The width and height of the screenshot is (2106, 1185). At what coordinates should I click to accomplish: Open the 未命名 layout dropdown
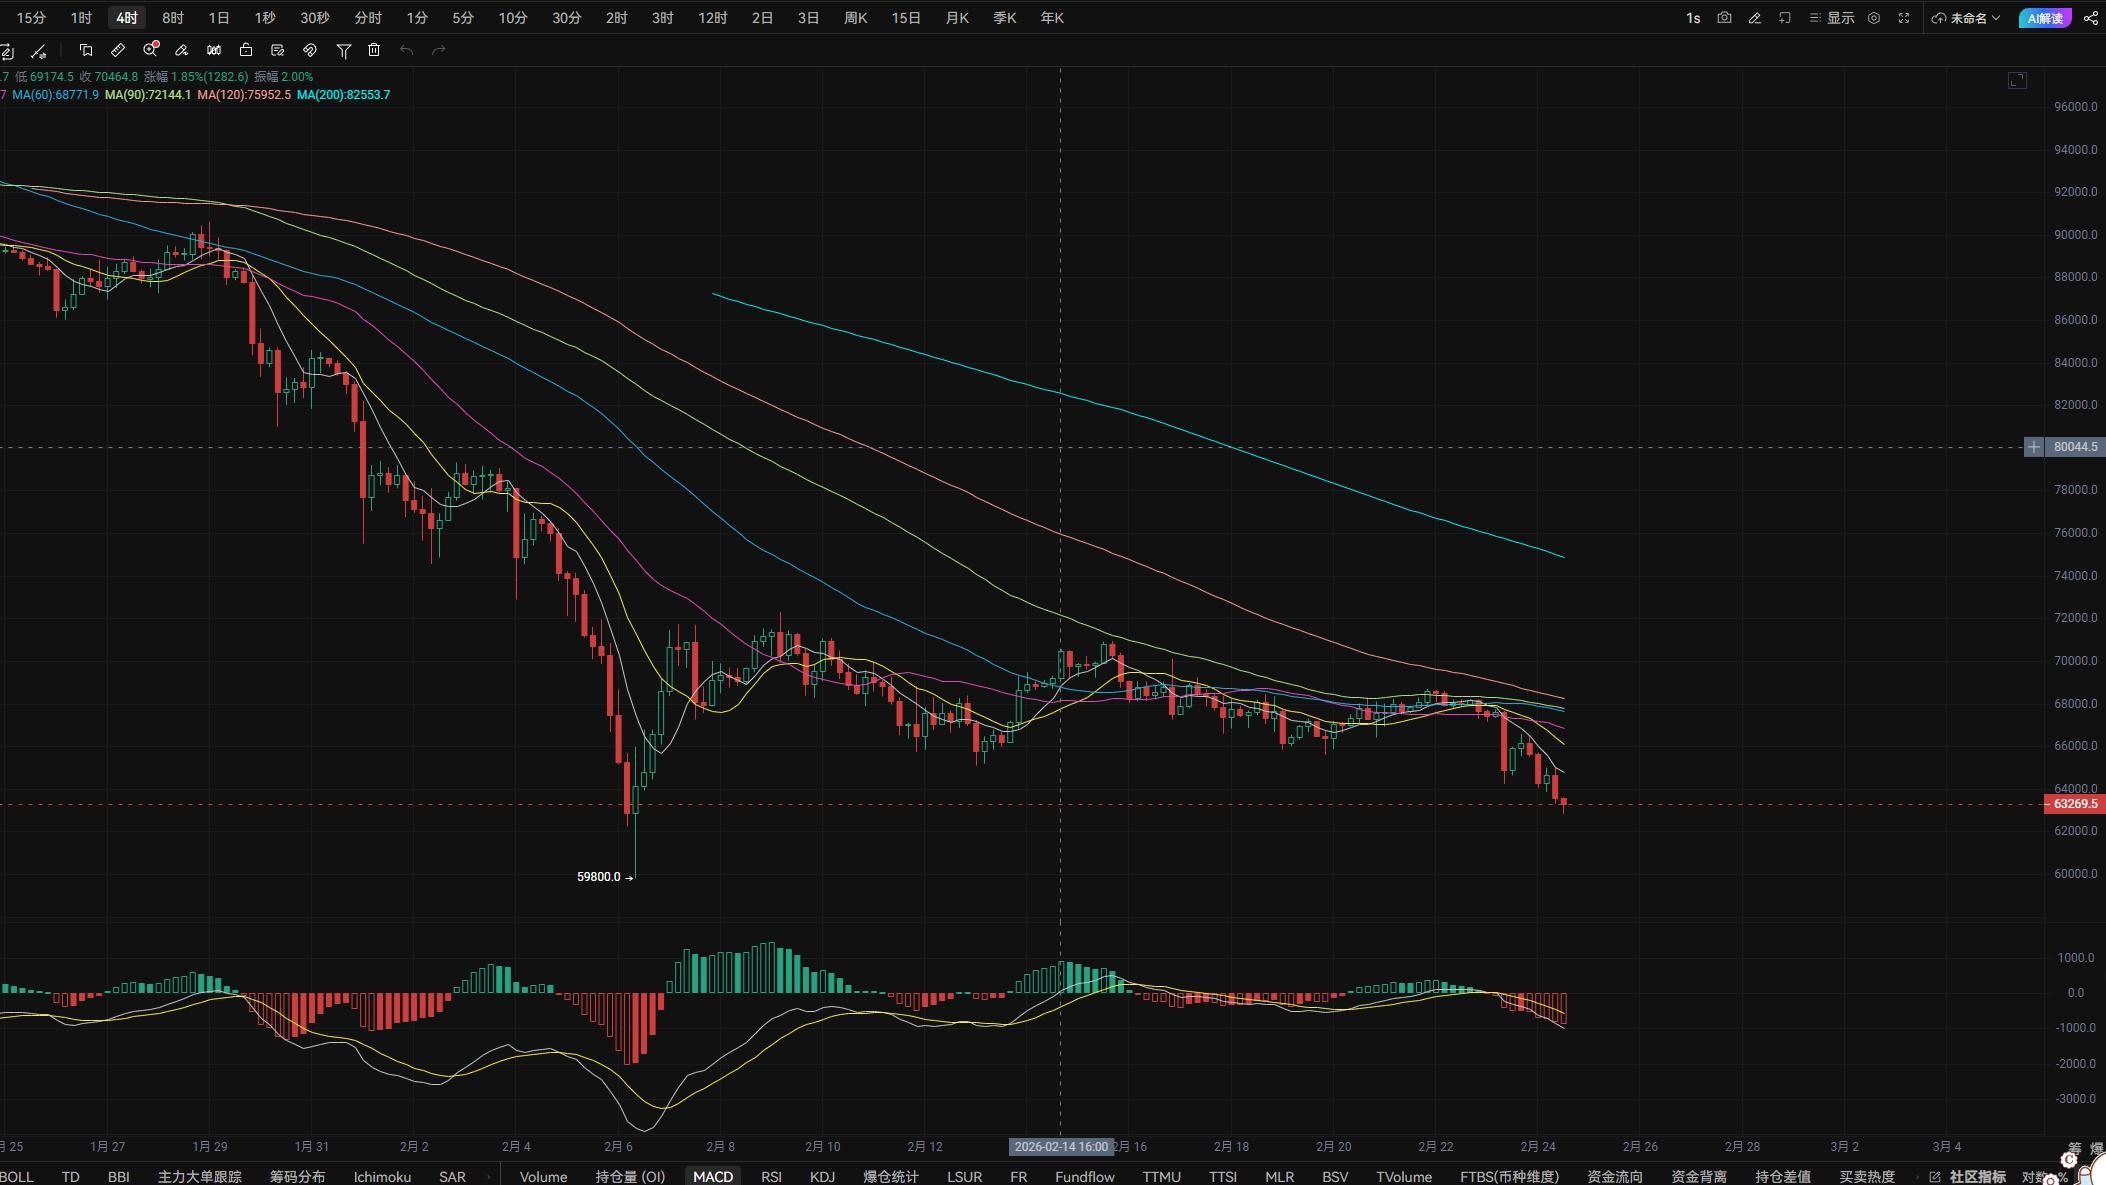click(1966, 18)
